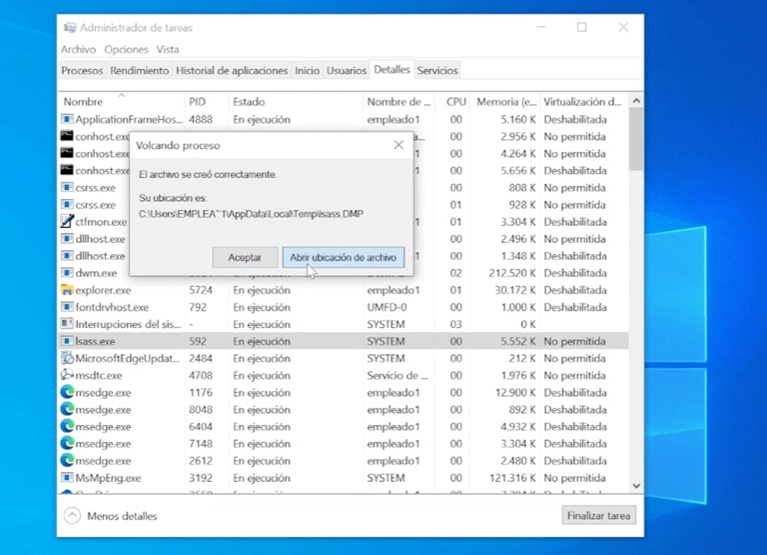
Task: Click the MsMpEng.exe process icon
Action: coord(67,478)
